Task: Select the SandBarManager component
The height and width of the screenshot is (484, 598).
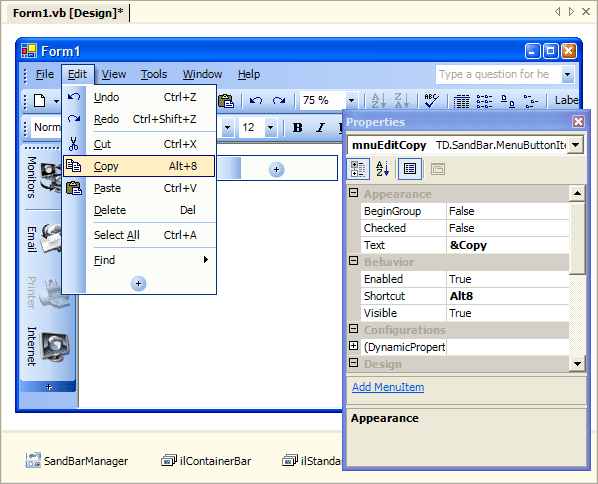Action: (77, 461)
